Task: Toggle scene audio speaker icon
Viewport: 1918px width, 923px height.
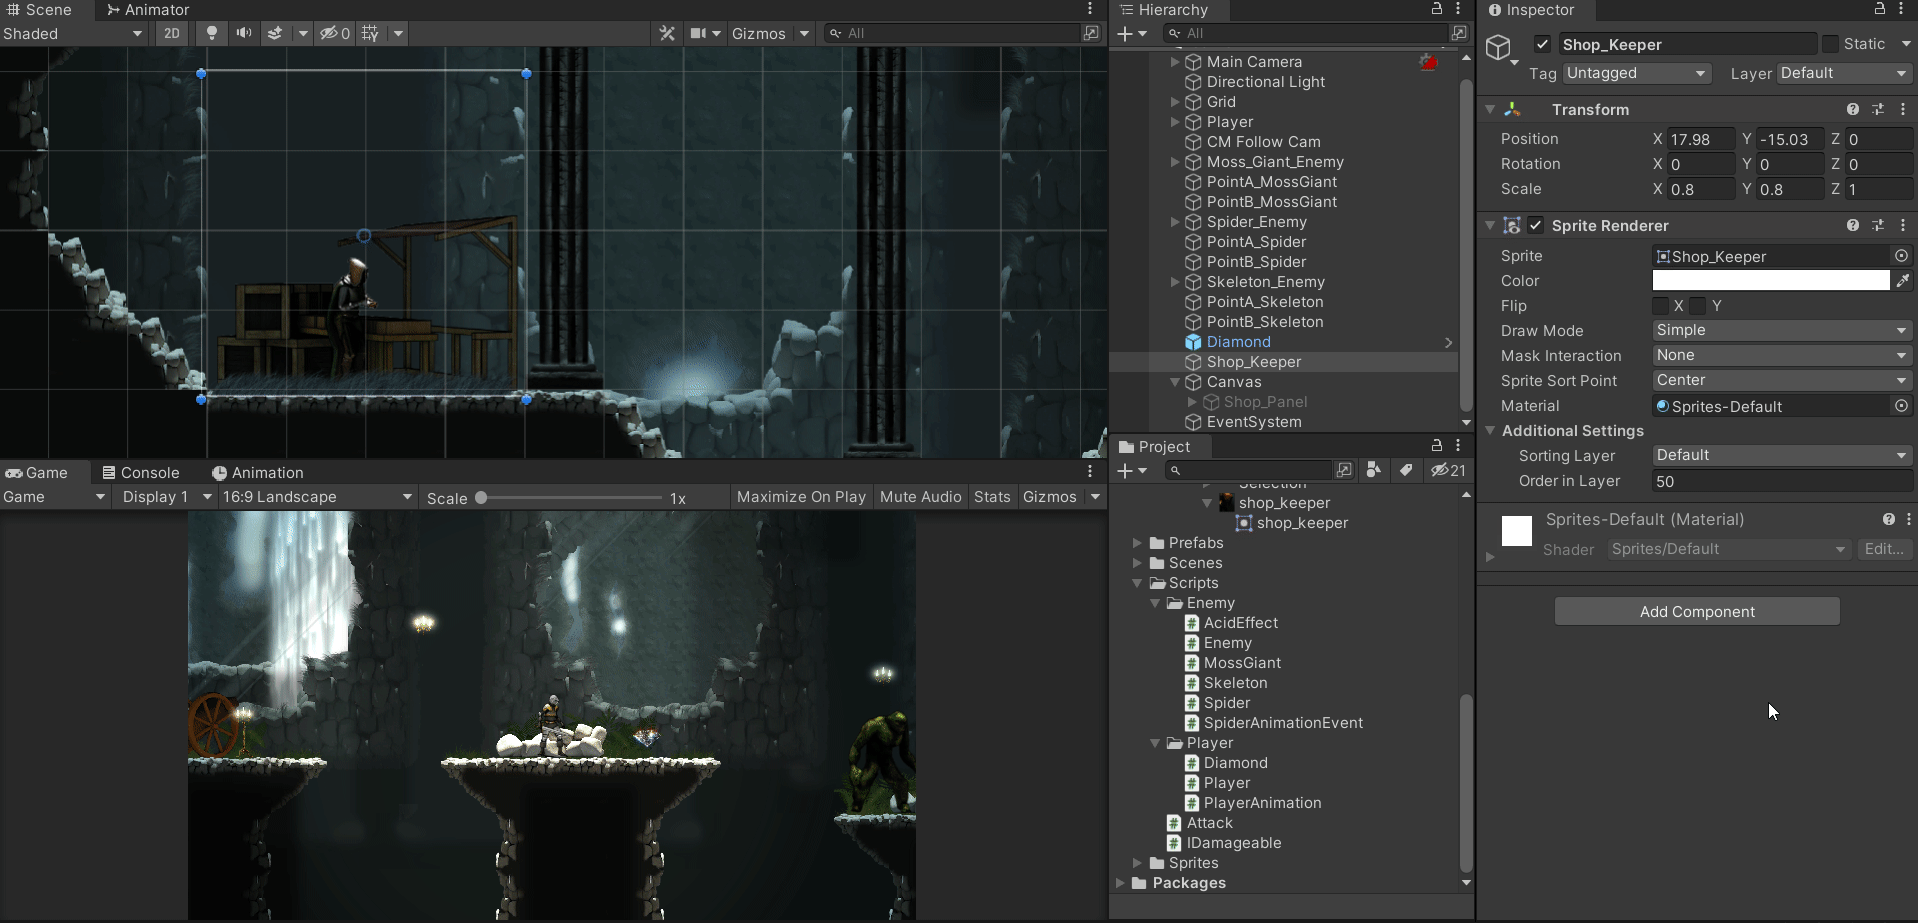Action: [x=243, y=33]
